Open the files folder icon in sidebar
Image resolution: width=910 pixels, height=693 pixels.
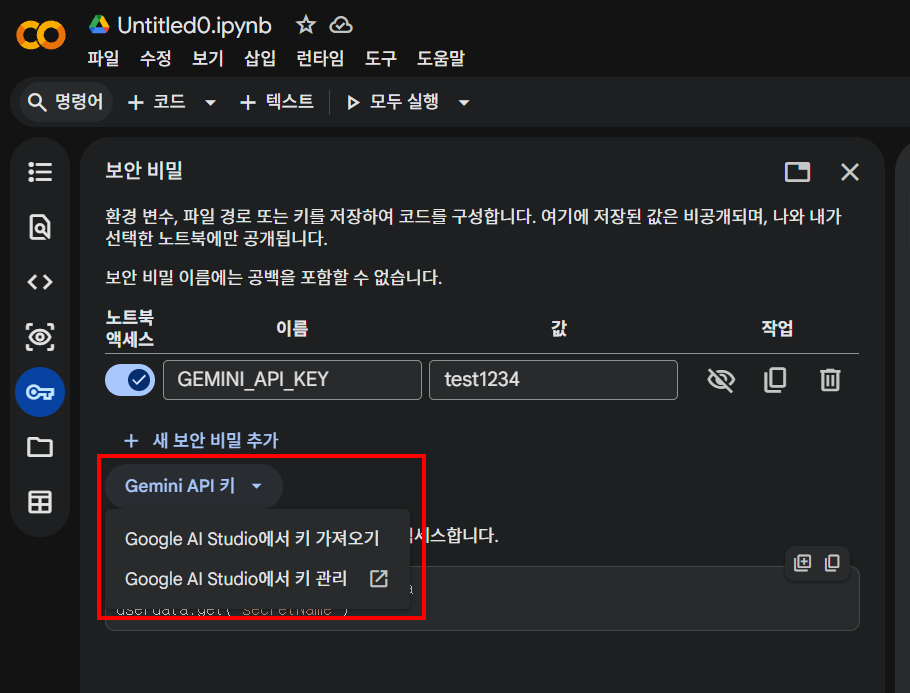pyautogui.click(x=40, y=447)
